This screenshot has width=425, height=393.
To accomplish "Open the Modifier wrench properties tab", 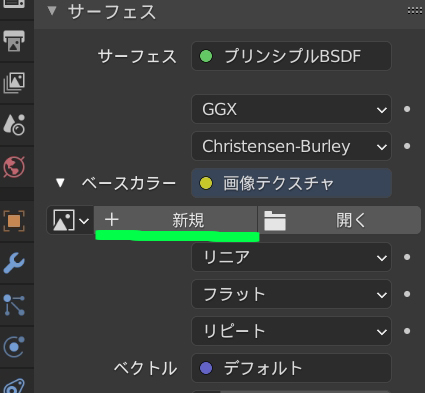I will coord(14,263).
